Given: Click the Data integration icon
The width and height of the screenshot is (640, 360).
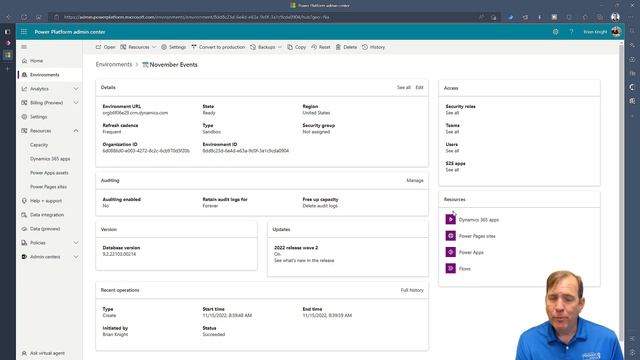Looking at the screenshot, I should pos(24,215).
